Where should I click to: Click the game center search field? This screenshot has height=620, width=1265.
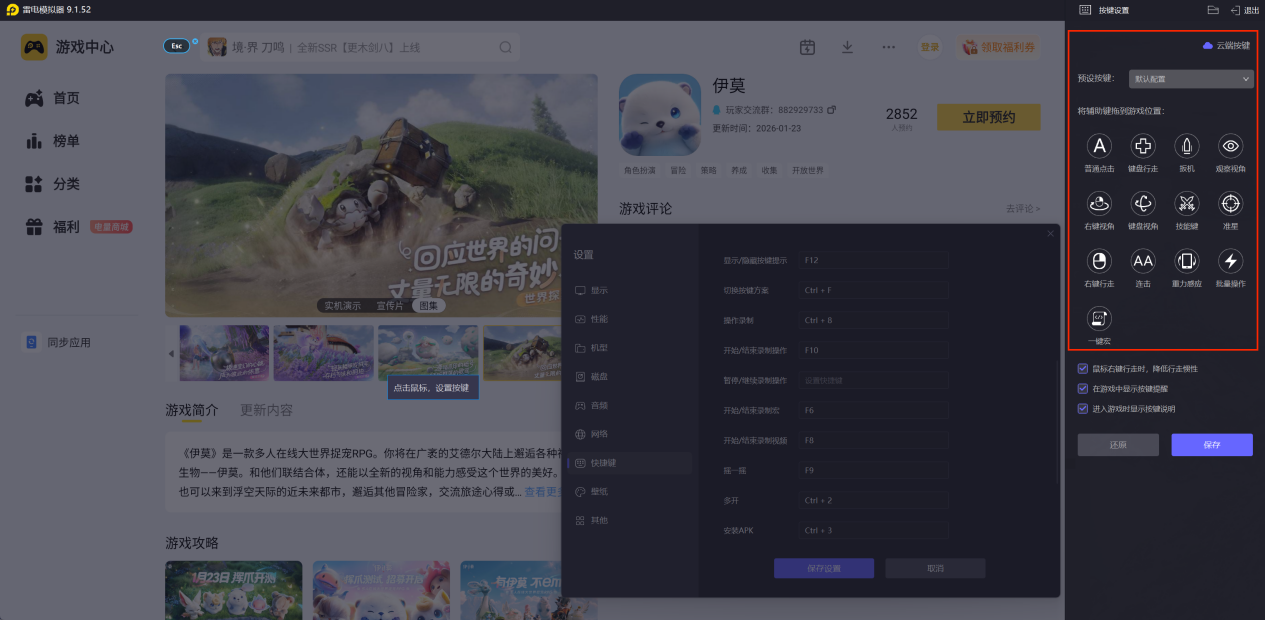[x=359, y=47]
